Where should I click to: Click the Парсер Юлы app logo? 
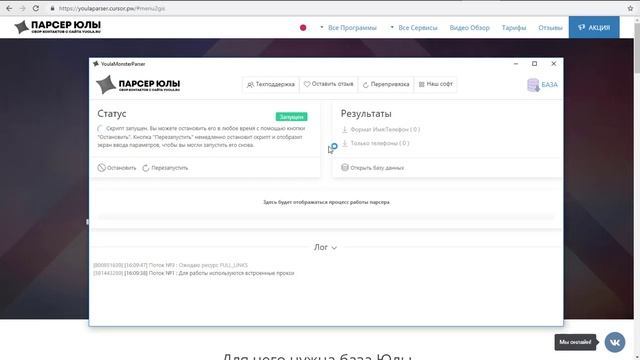138,84
